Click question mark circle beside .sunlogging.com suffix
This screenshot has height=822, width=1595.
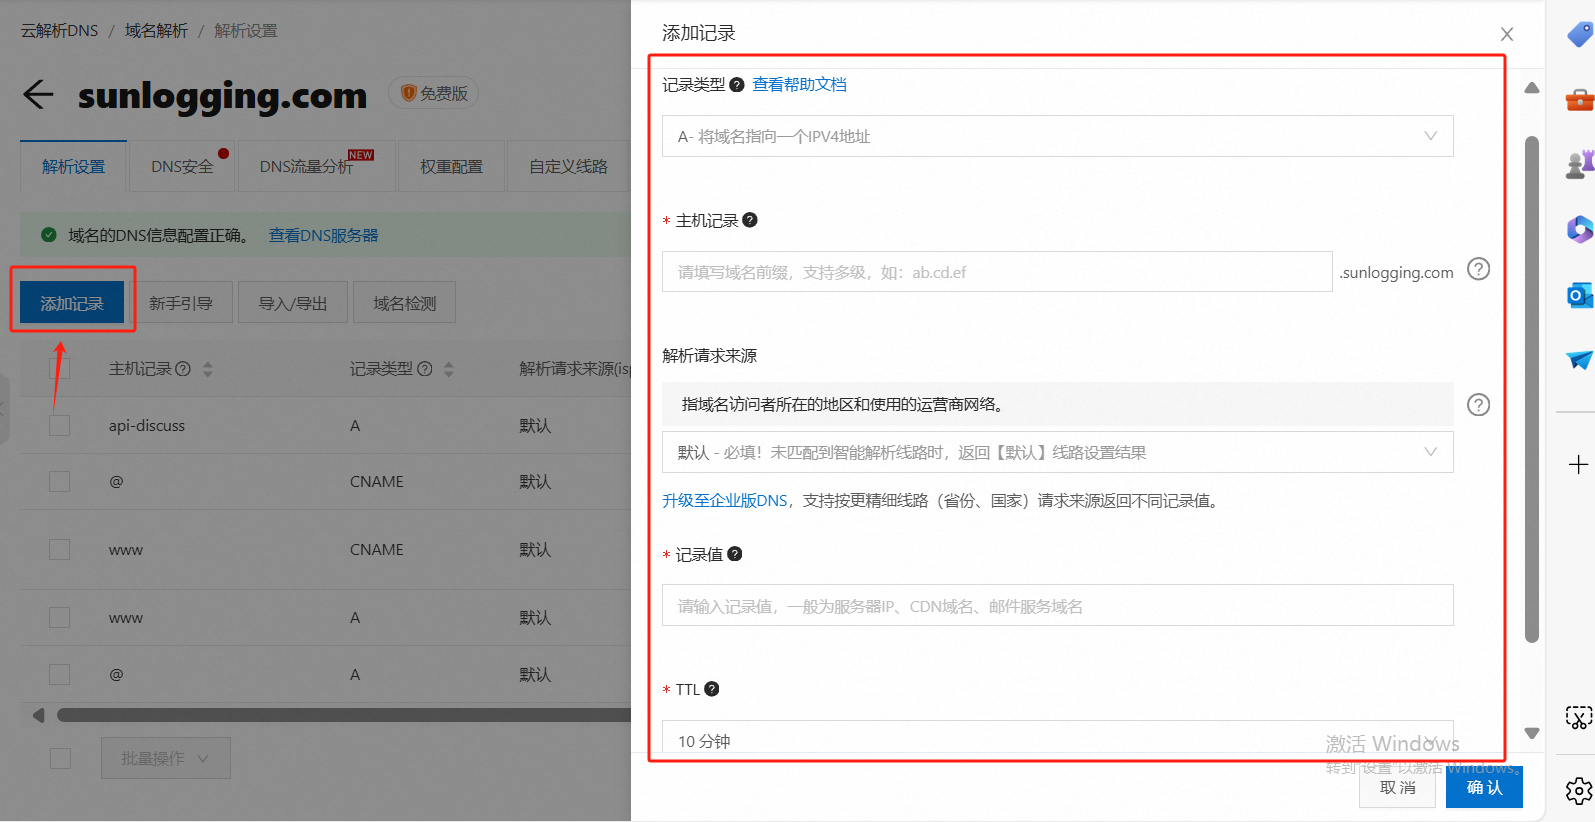pyautogui.click(x=1478, y=269)
